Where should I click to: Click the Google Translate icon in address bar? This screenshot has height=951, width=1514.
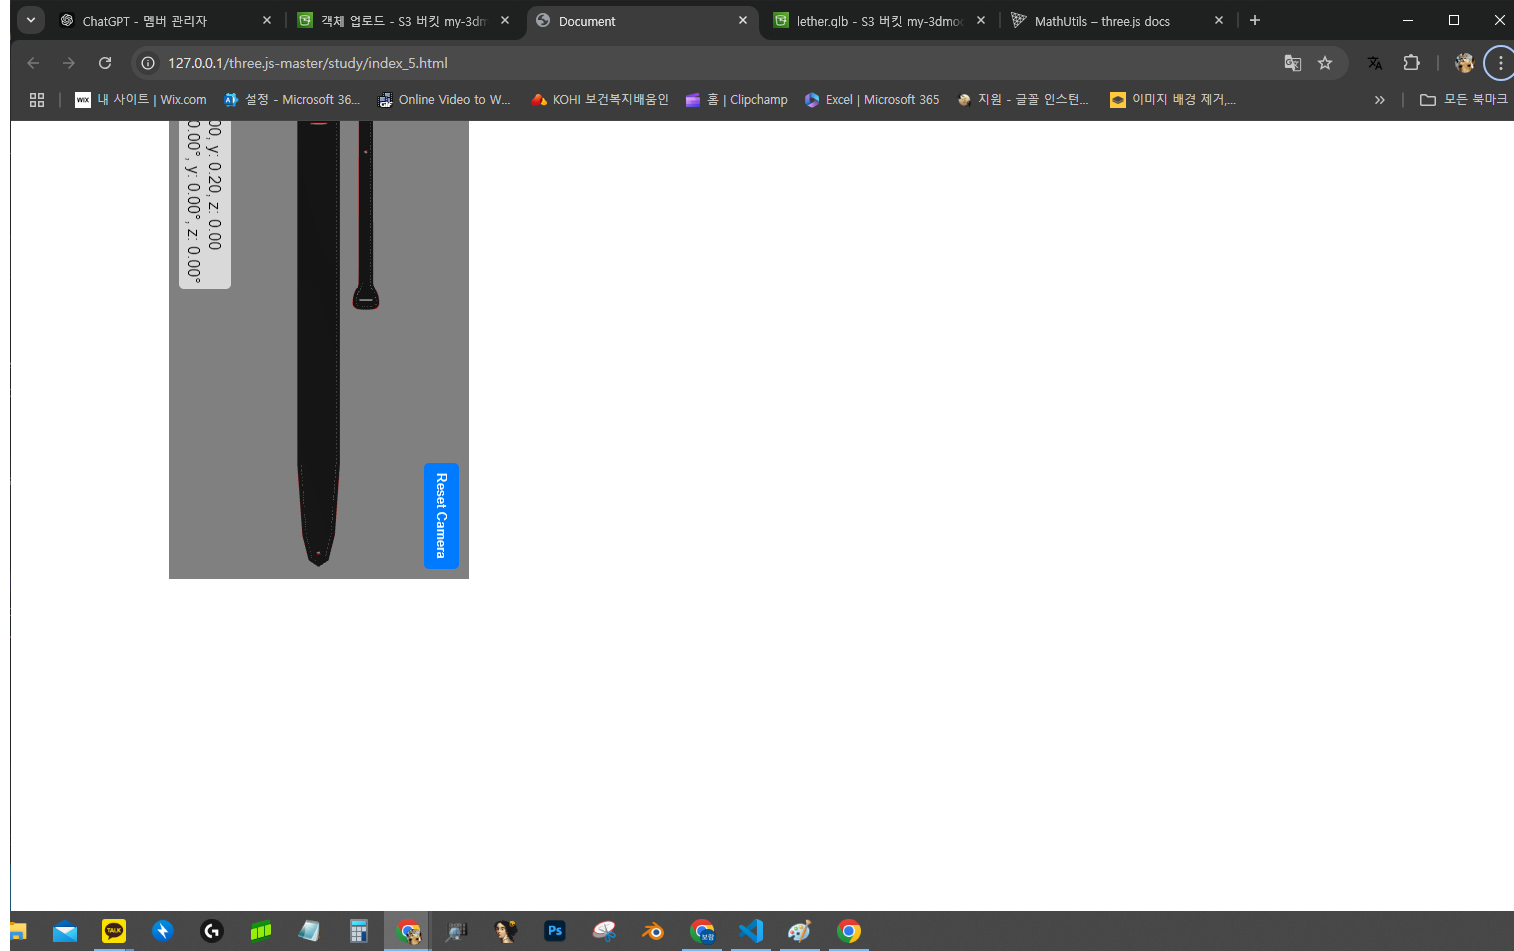[1293, 63]
